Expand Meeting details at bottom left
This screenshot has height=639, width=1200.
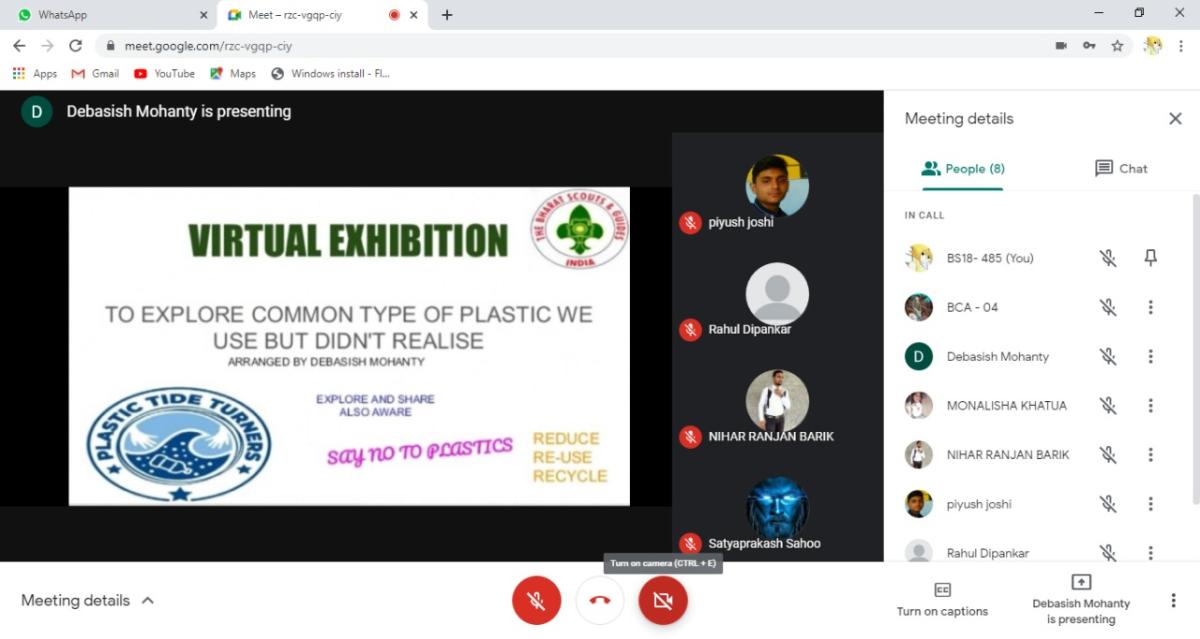click(x=88, y=600)
